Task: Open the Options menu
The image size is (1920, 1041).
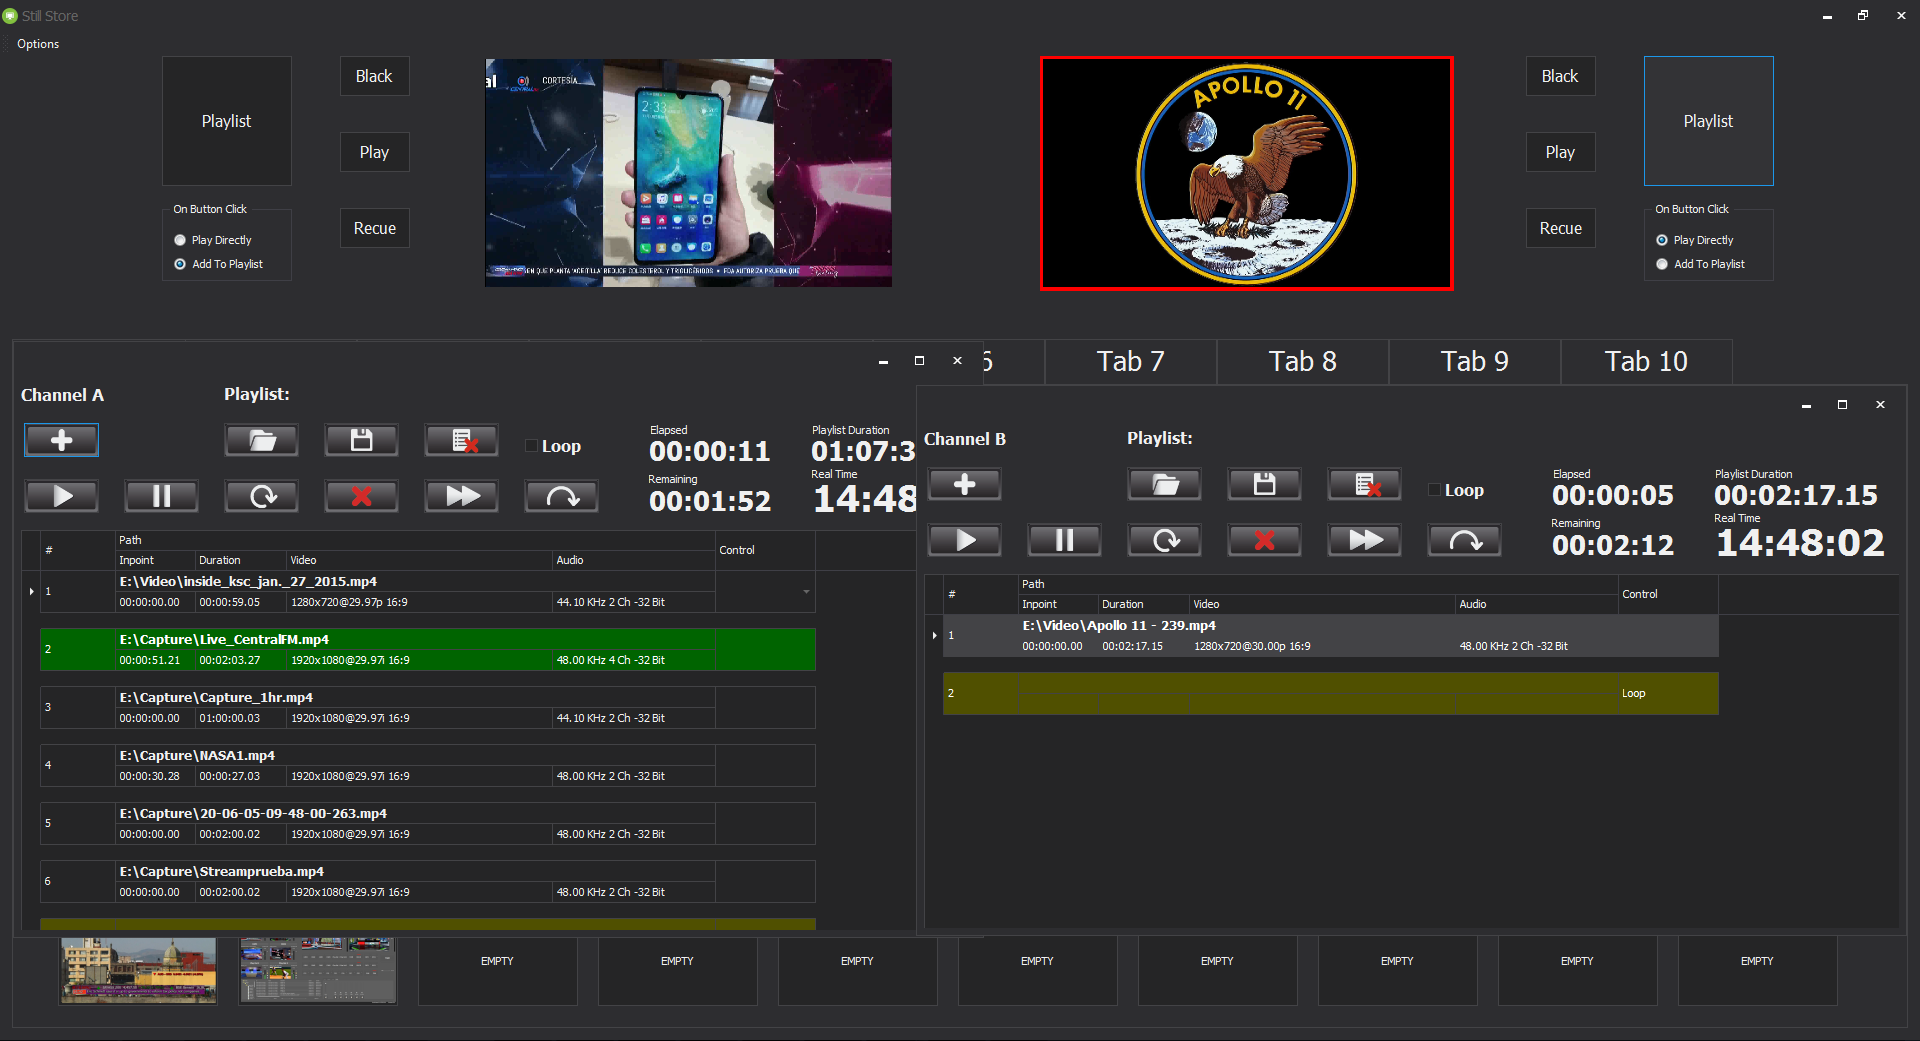Action: (x=38, y=44)
